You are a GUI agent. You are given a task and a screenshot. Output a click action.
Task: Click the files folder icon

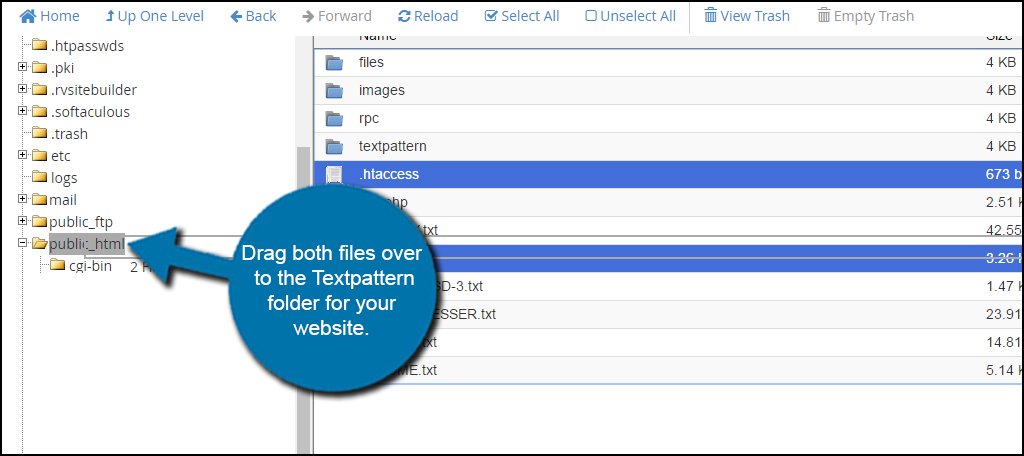(x=334, y=62)
